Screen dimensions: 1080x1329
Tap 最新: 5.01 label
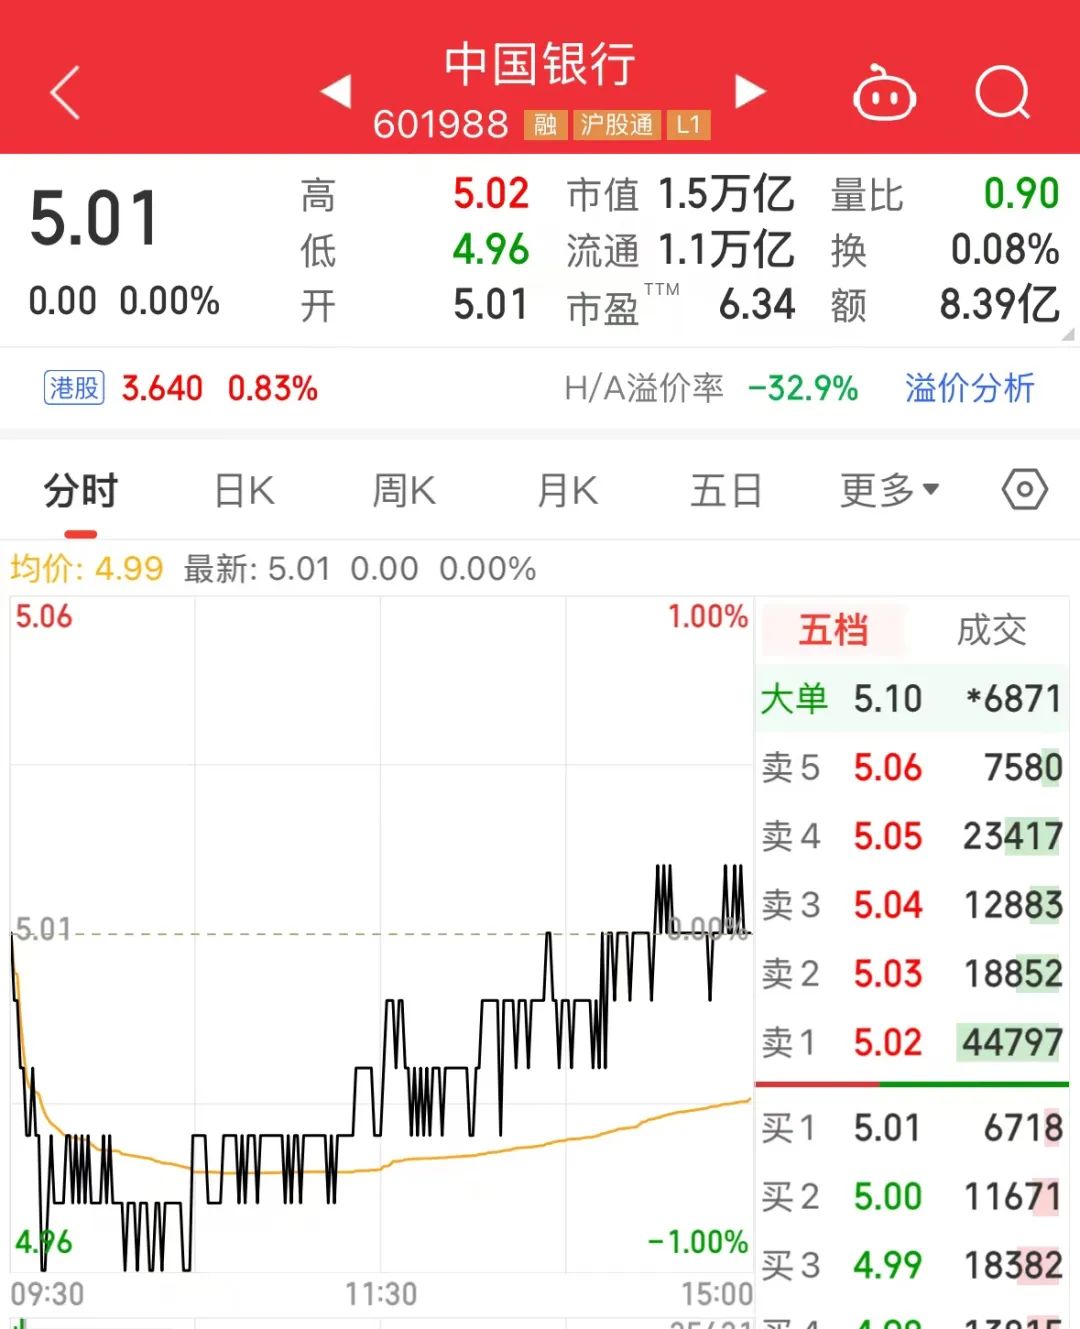[257, 569]
